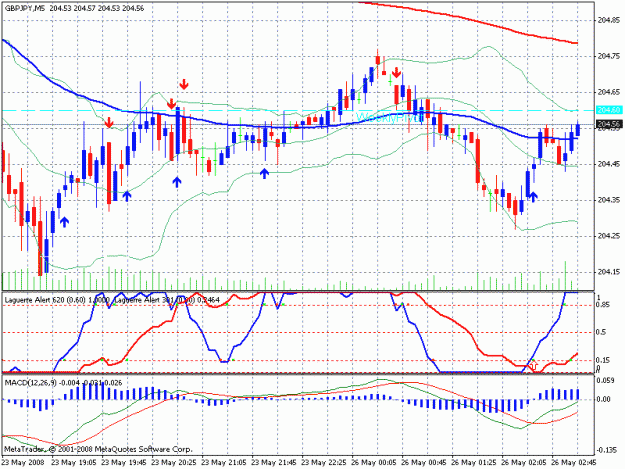Click the -0.135 MACD scale value
The width and height of the screenshot is (625, 469).
[x=605, y=450]
